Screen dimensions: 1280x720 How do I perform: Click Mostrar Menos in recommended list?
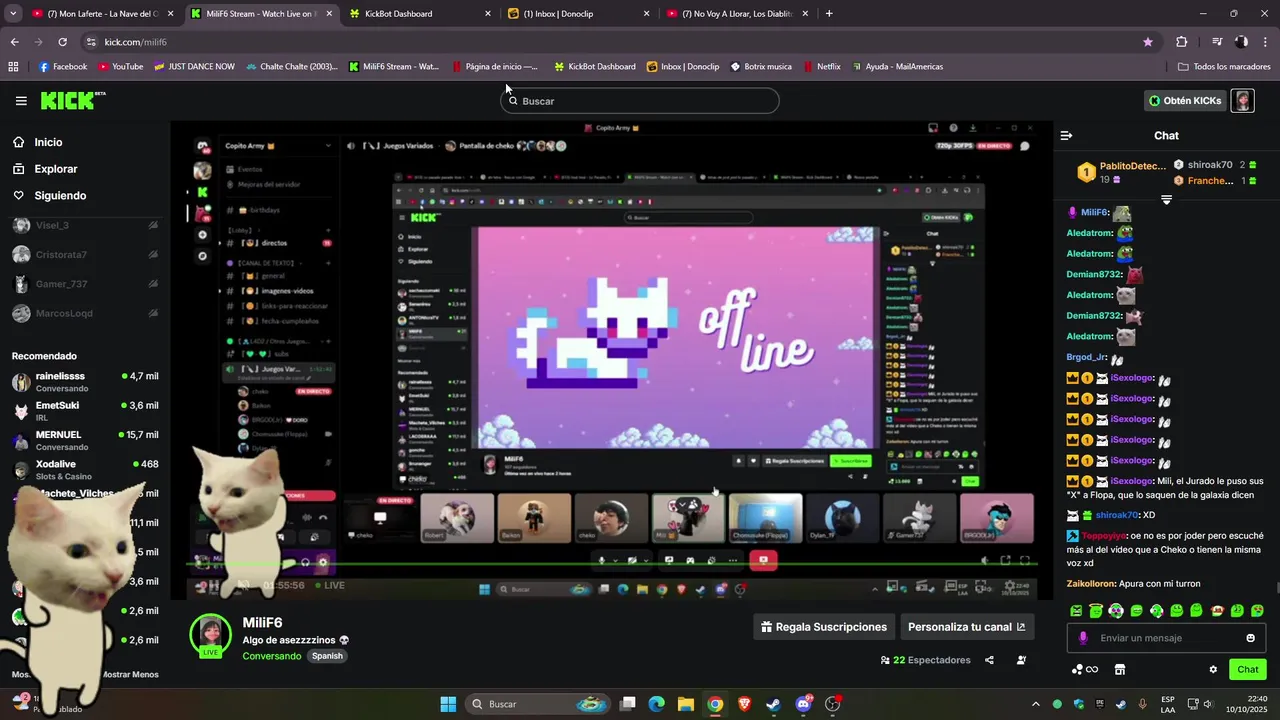130,674
